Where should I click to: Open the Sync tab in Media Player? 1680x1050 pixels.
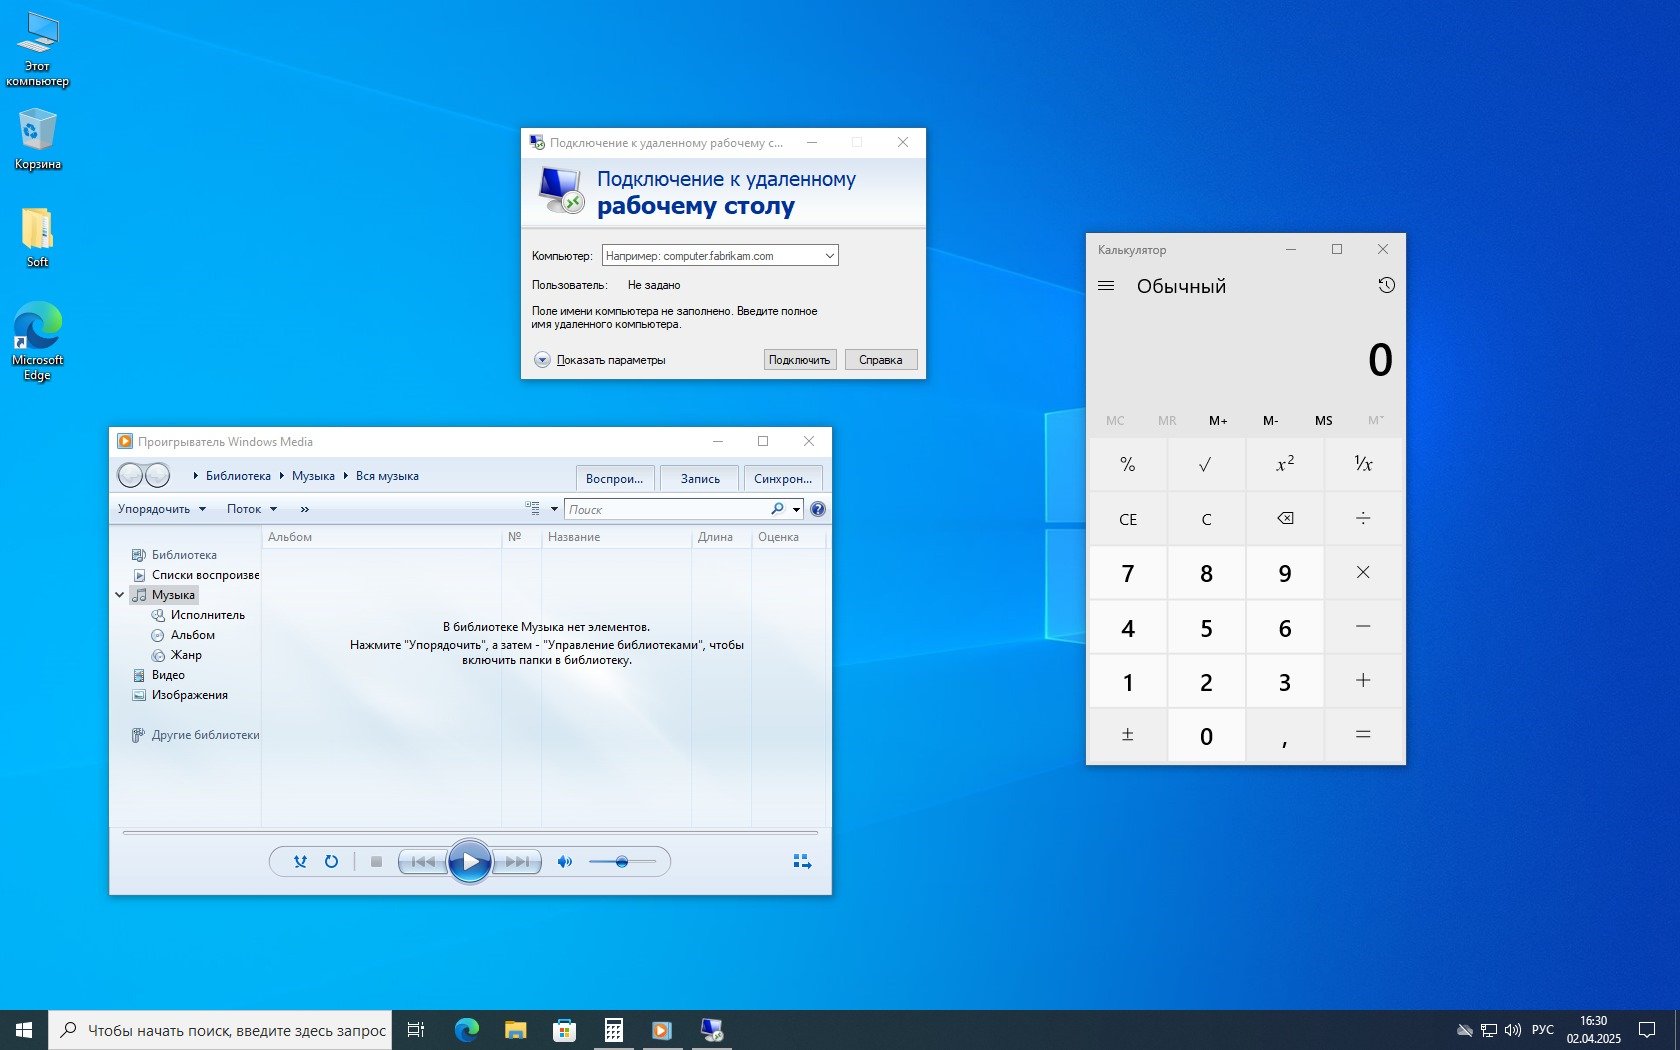(x=782, y=478)
